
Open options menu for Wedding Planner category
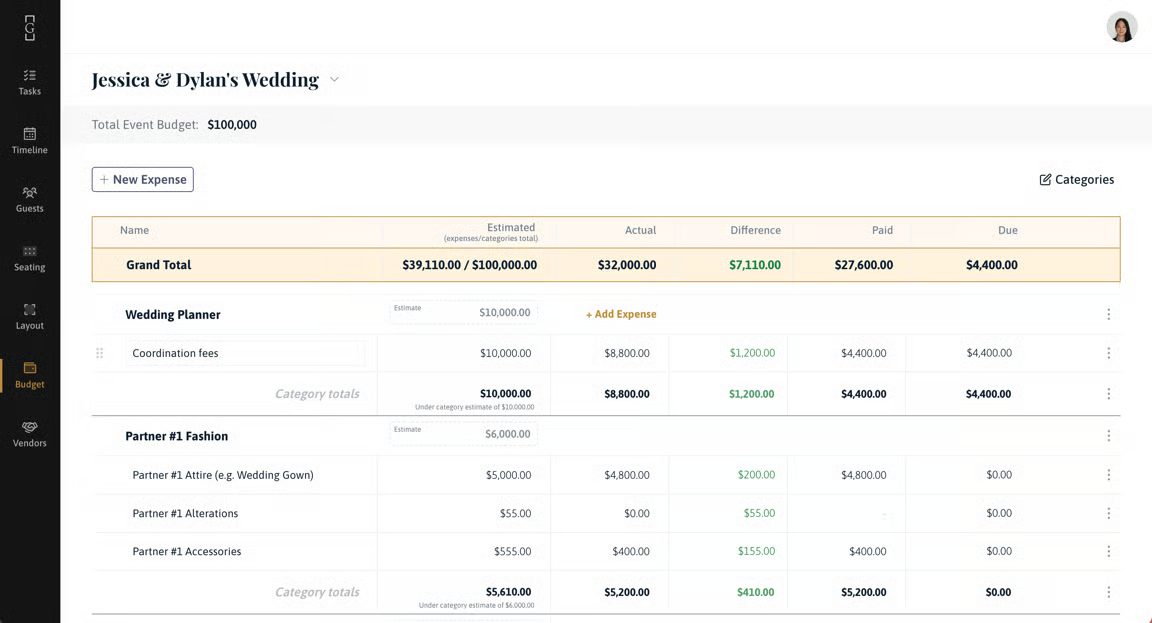1108,314
